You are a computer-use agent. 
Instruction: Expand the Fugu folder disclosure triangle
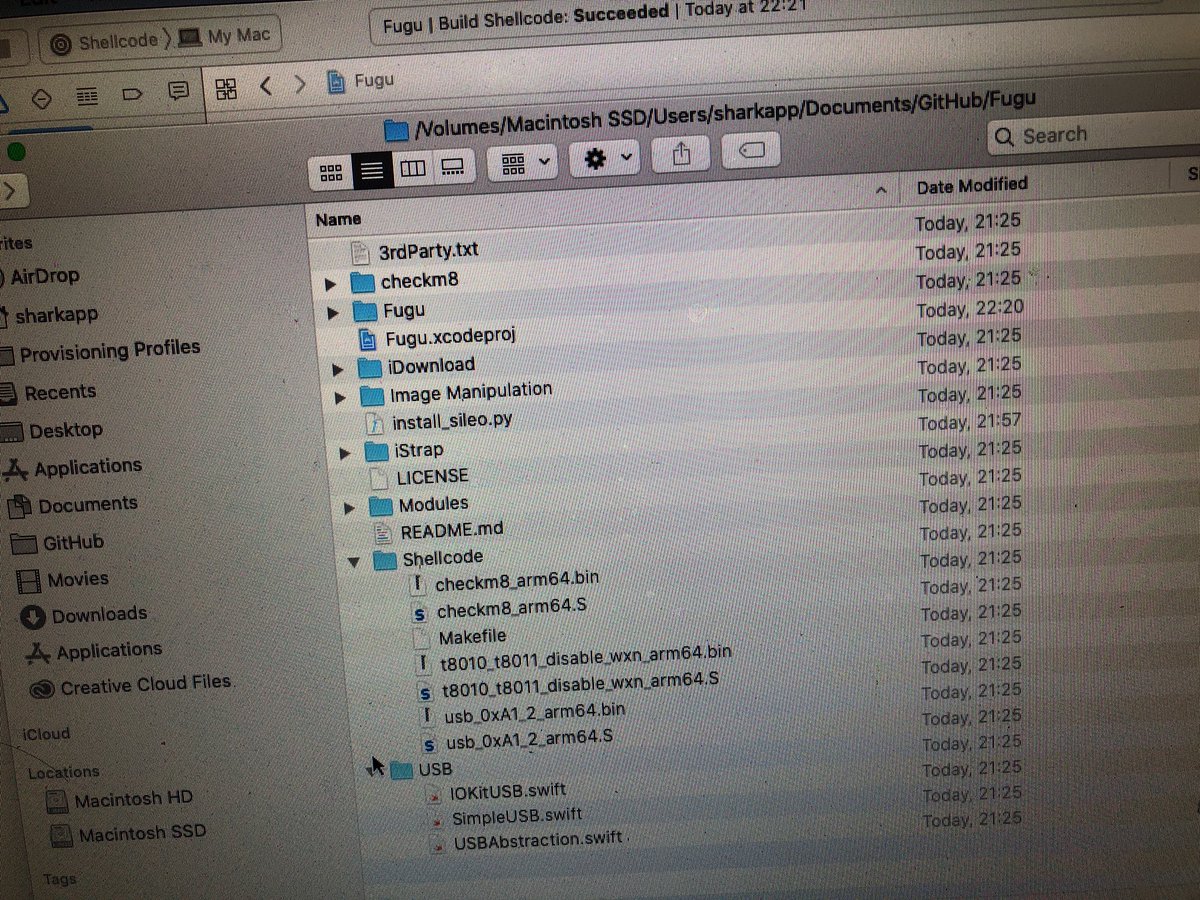[333, 313]
